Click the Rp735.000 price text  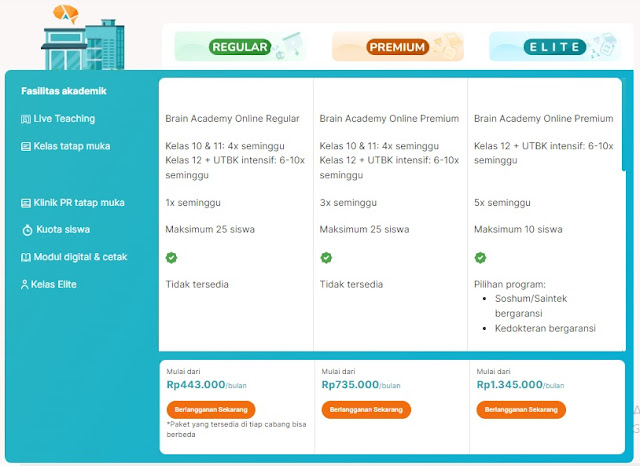pyautogui.click(x=350, y=384)
